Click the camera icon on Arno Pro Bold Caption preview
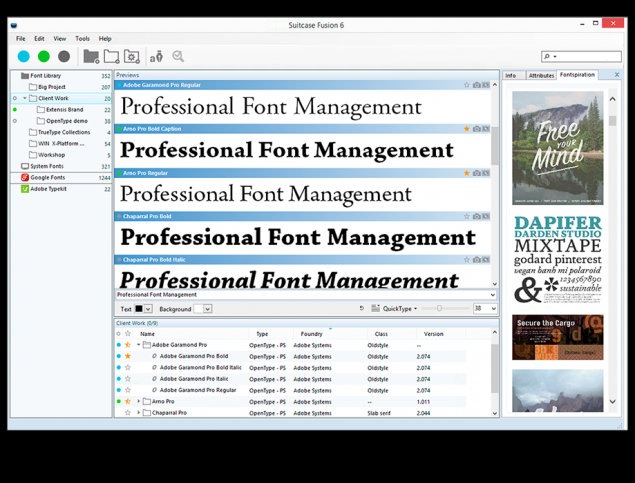635x483 pixels. [477, 129]
